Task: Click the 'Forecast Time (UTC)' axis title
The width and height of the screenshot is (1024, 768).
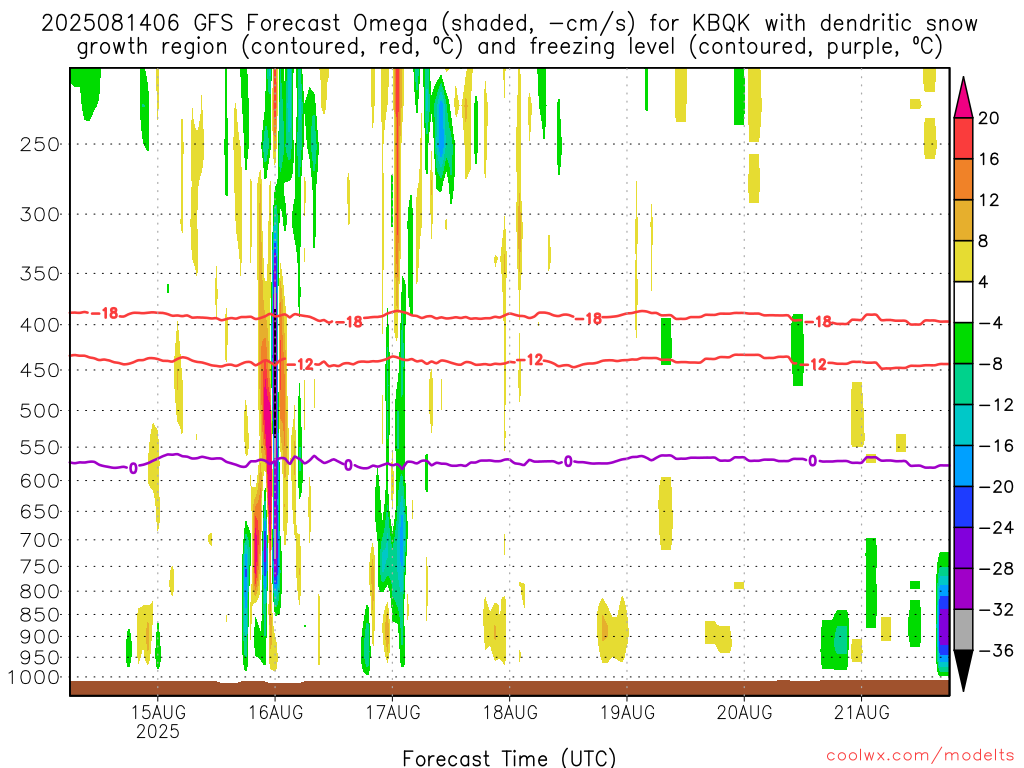Action: click(509, 758)
